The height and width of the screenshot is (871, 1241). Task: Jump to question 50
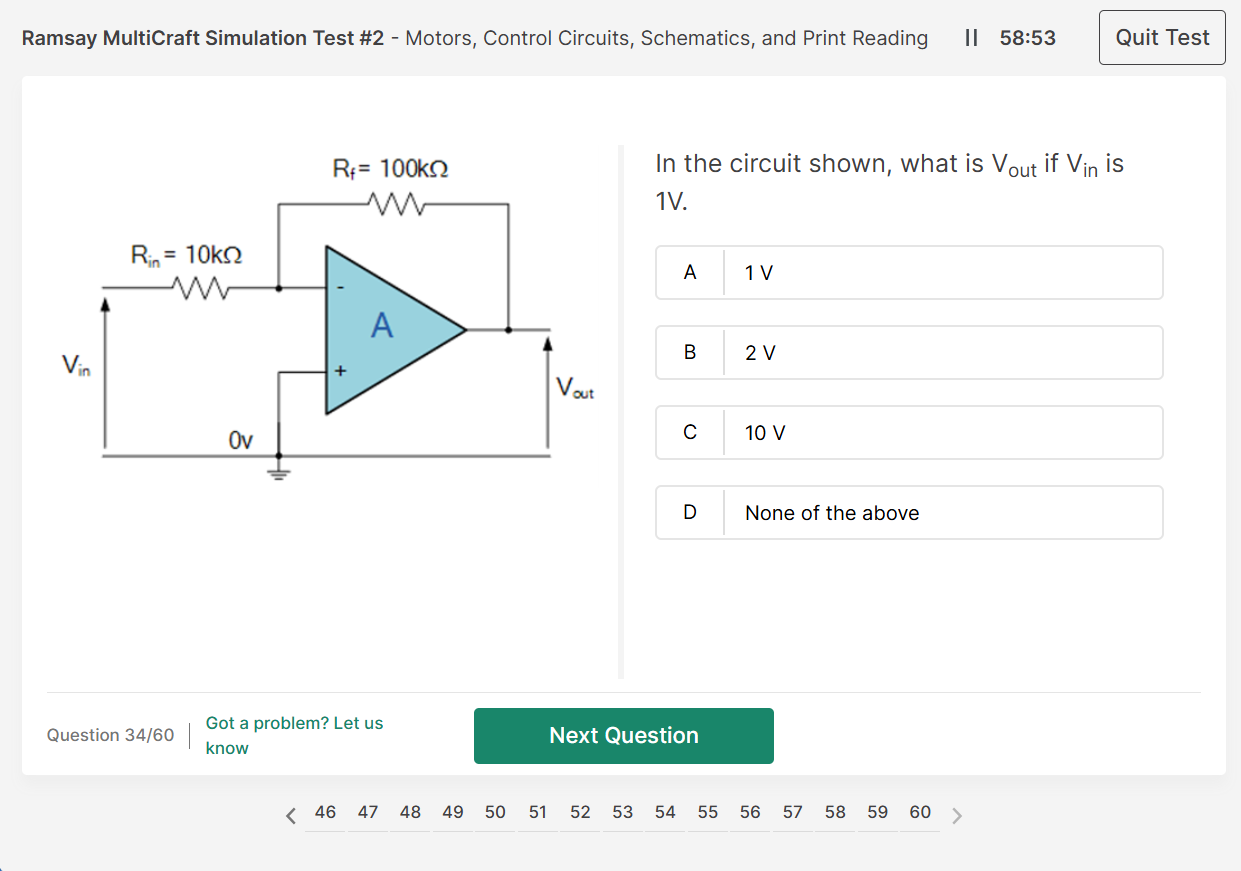point(495,813)
